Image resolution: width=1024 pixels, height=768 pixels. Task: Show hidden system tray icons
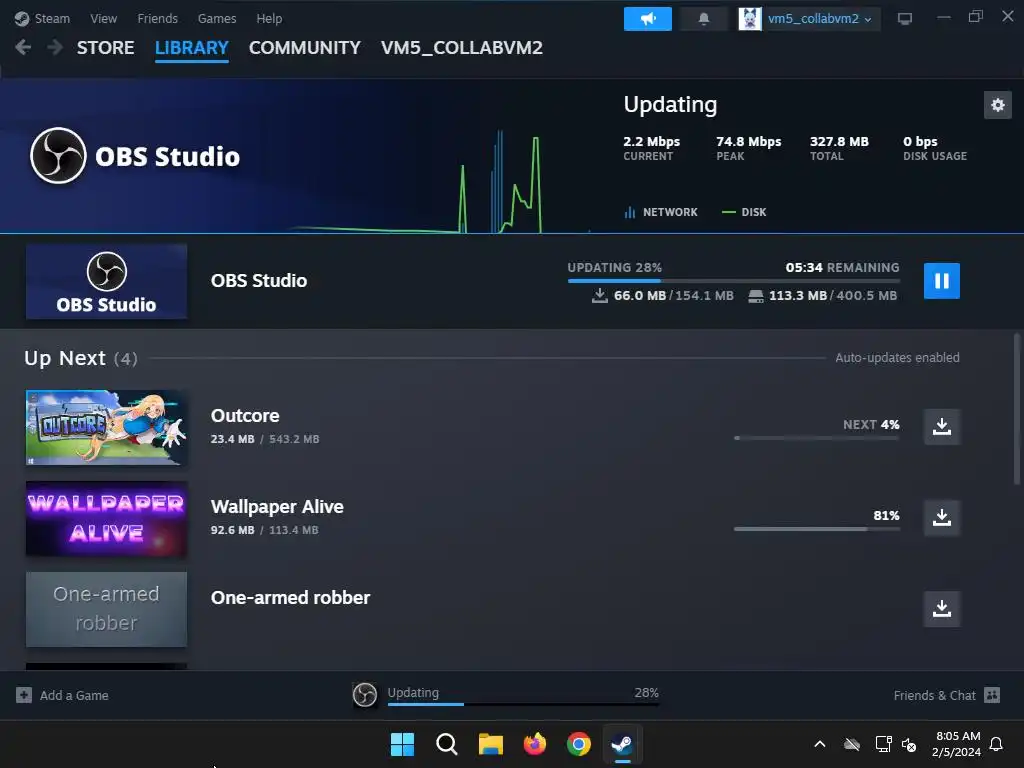(820, 744)
